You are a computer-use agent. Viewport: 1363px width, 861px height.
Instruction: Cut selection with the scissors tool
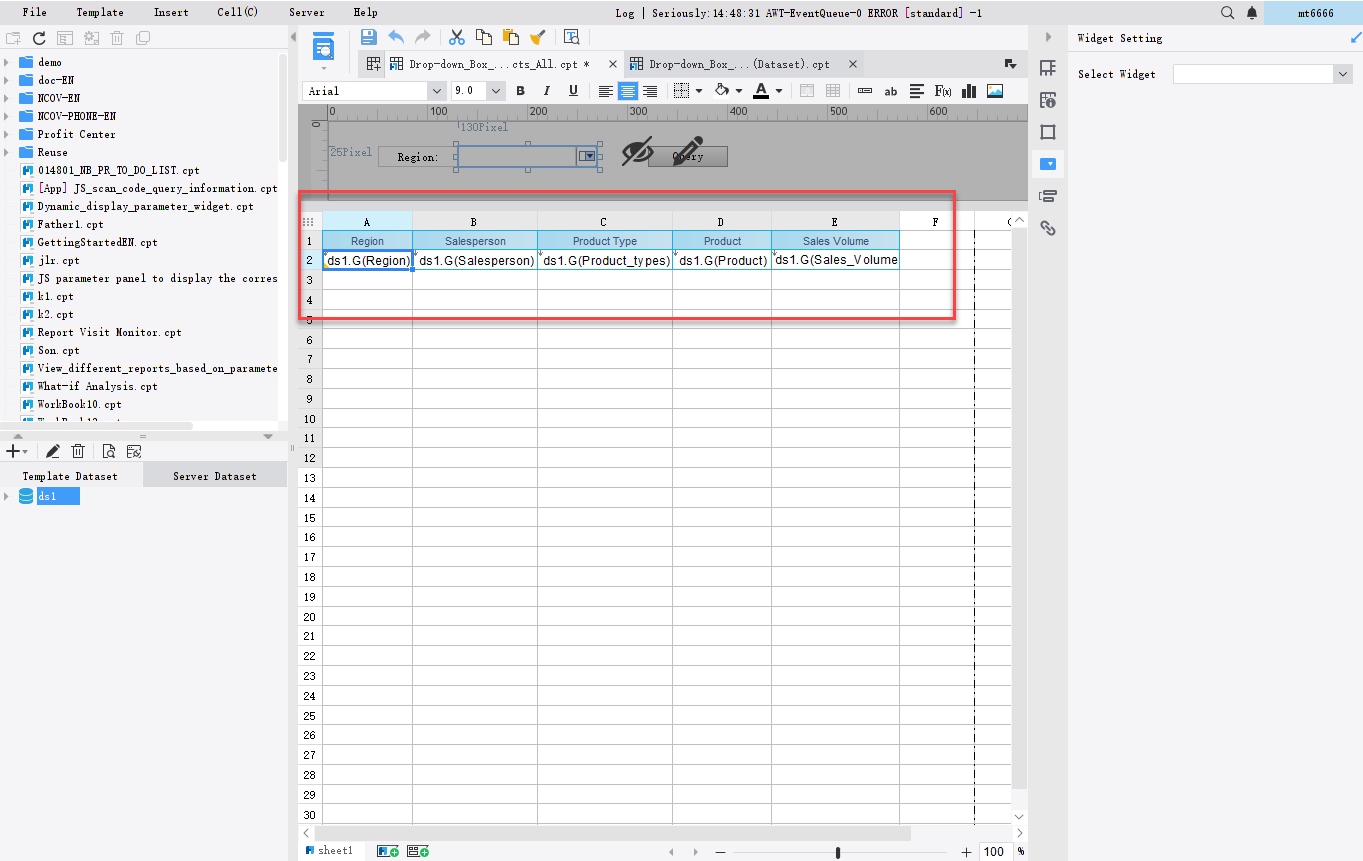click(x=456, y=37)
